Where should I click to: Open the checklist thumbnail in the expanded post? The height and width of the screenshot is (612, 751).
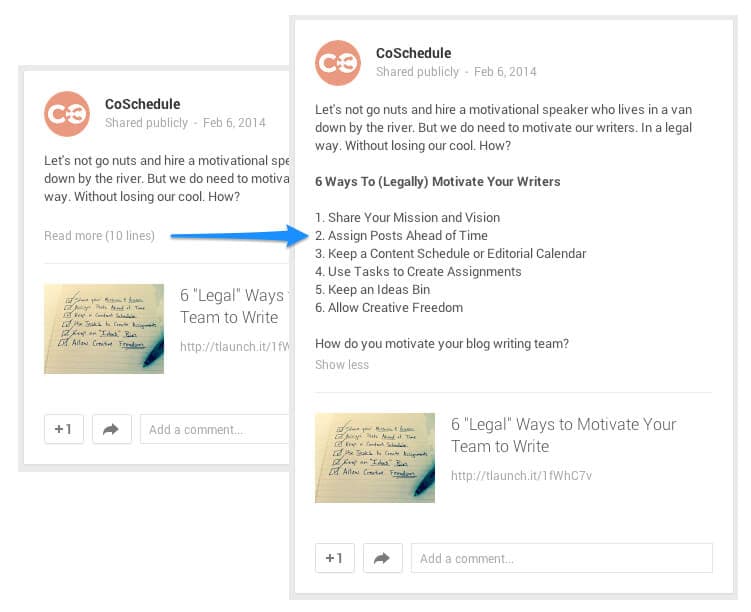coord(375,458)
